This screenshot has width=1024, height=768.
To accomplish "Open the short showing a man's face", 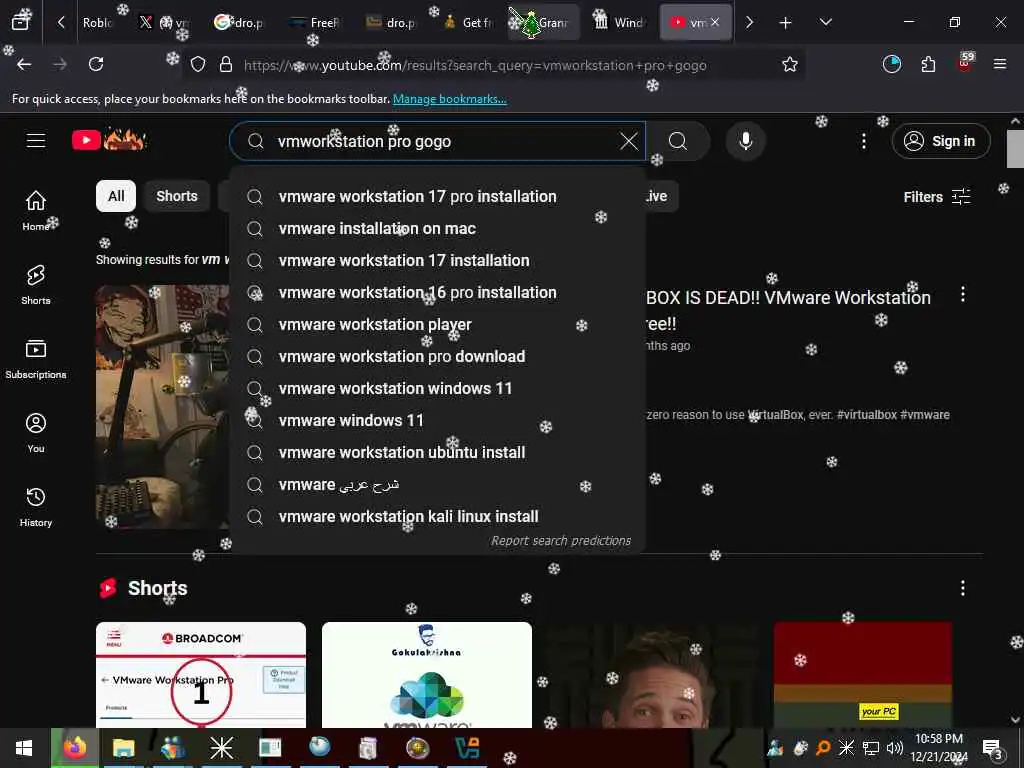I will [x=653, y=675].
